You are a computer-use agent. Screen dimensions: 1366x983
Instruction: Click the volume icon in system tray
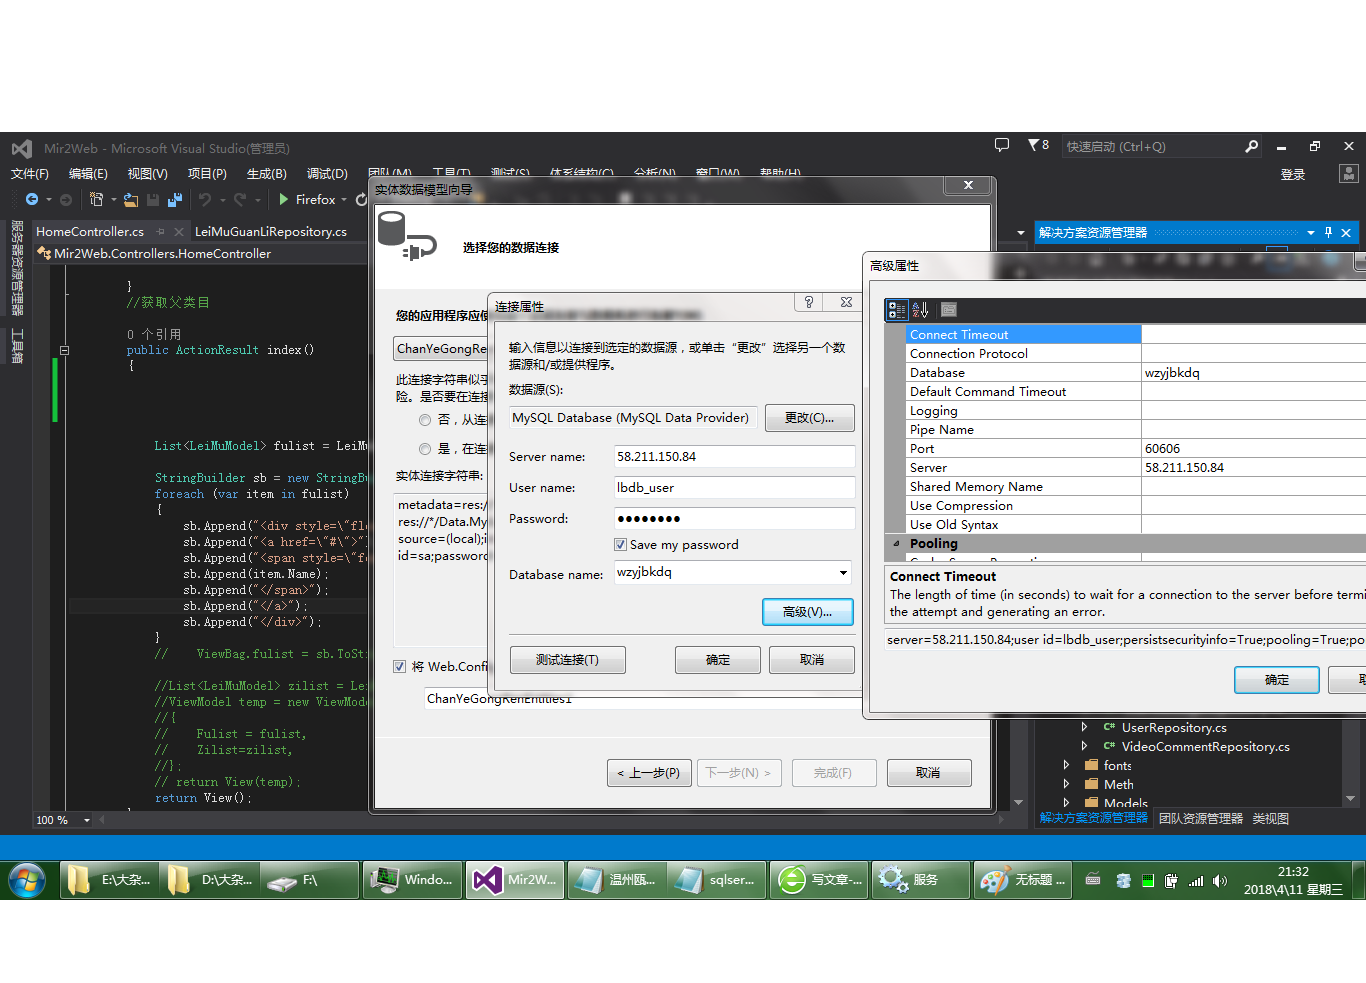pyautogui.click(x=1219, y=881)
